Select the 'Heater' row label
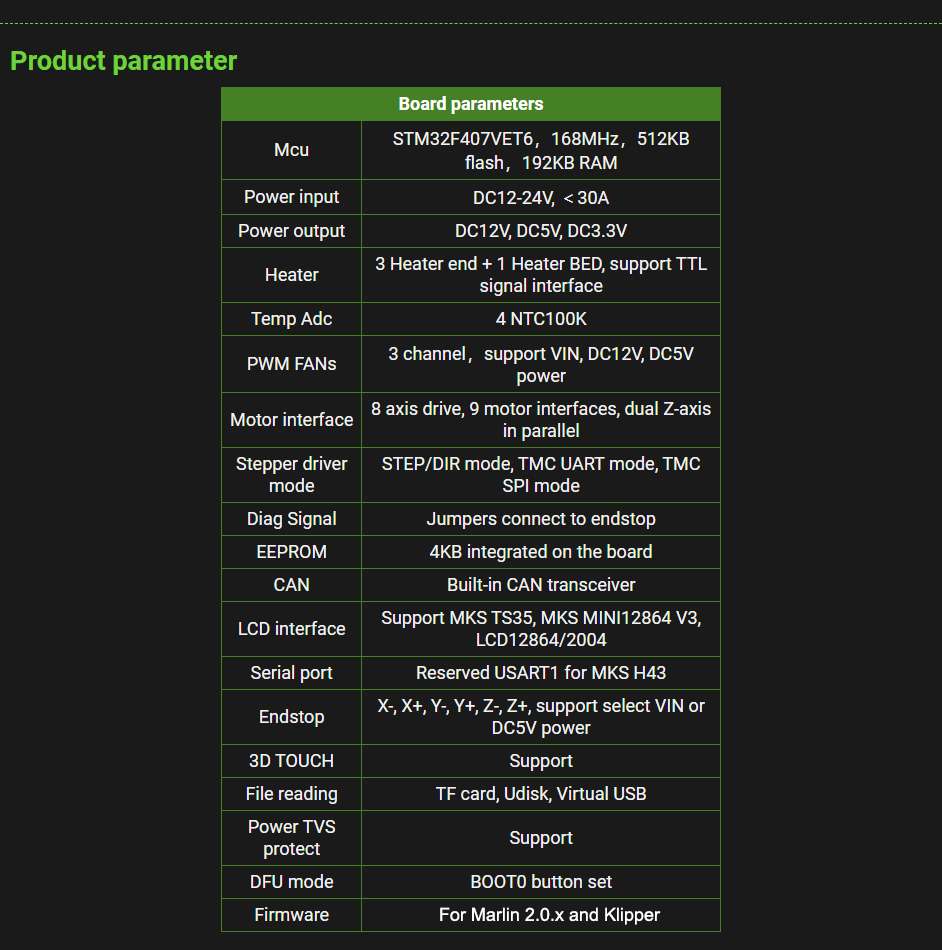The image size is (942, 950). point(291,275)
